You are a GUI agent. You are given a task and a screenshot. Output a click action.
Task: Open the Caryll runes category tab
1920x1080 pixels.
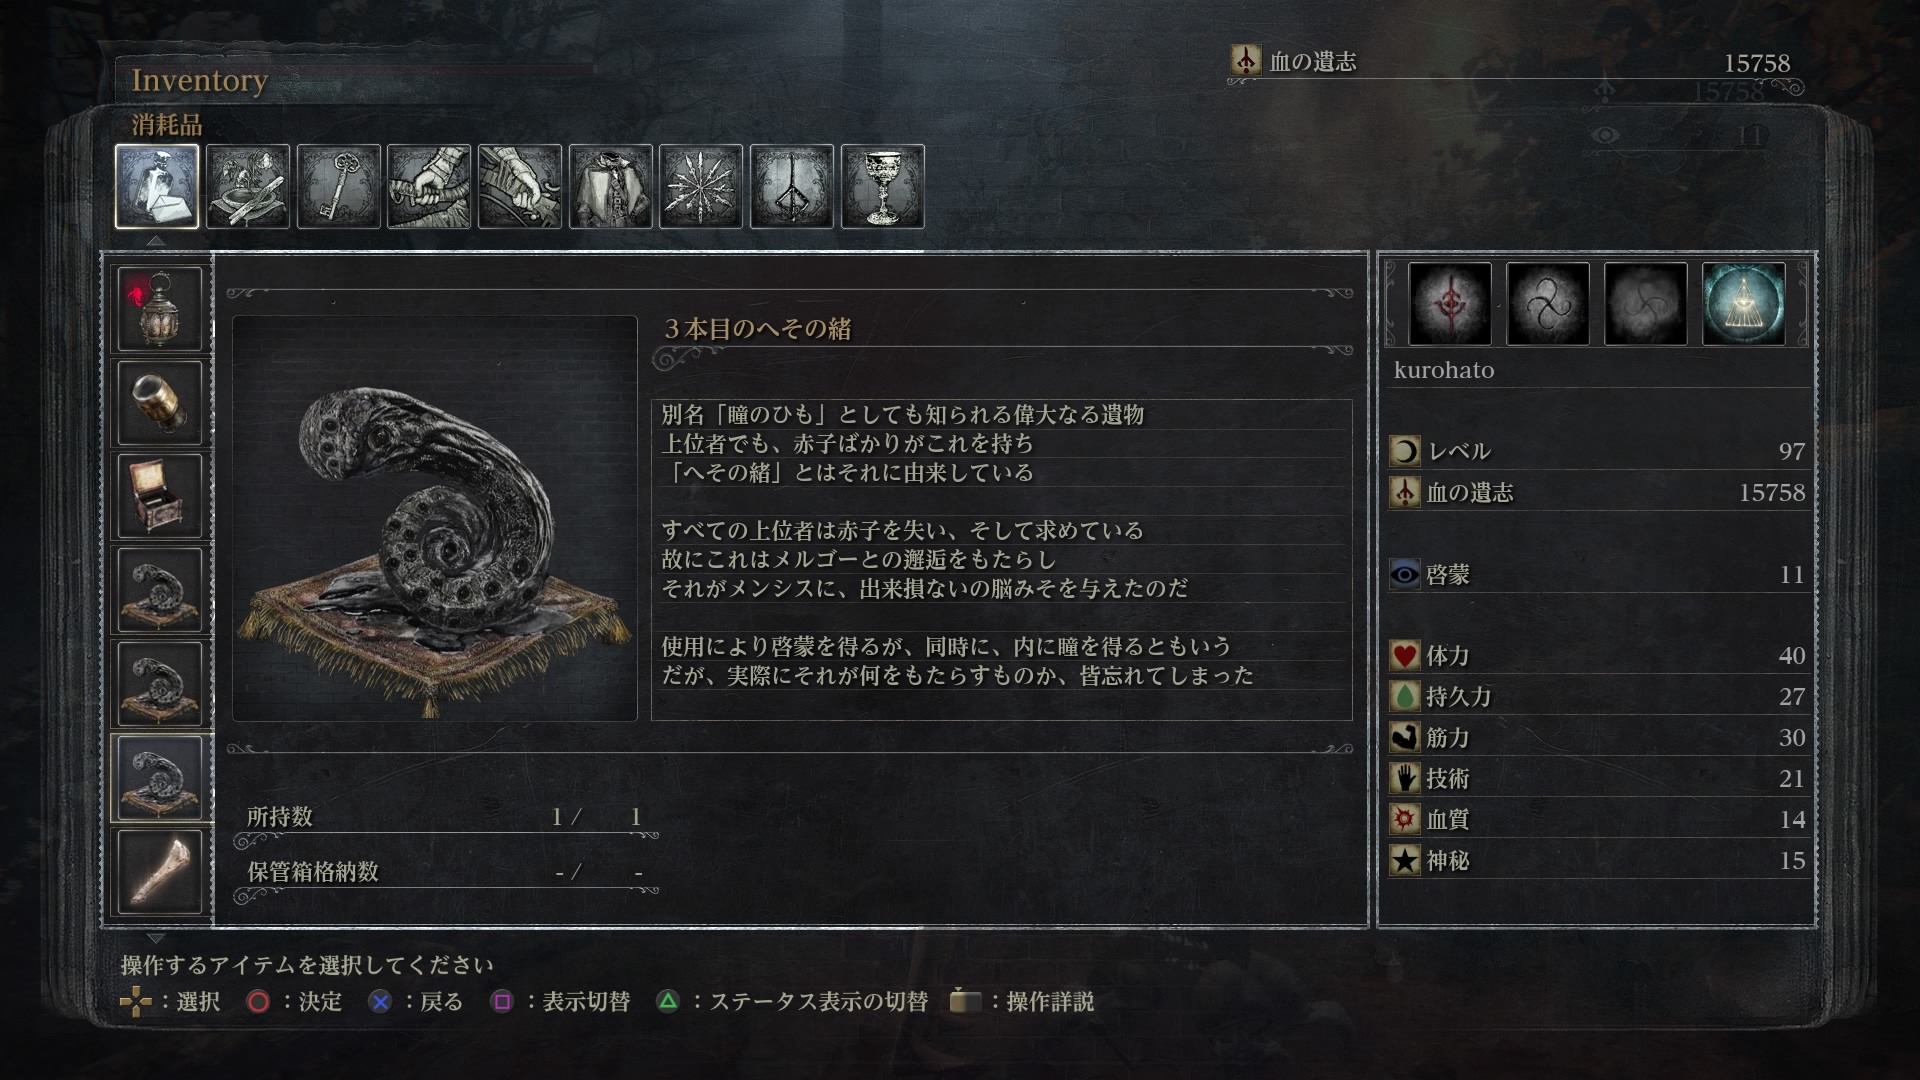[792, 186]
